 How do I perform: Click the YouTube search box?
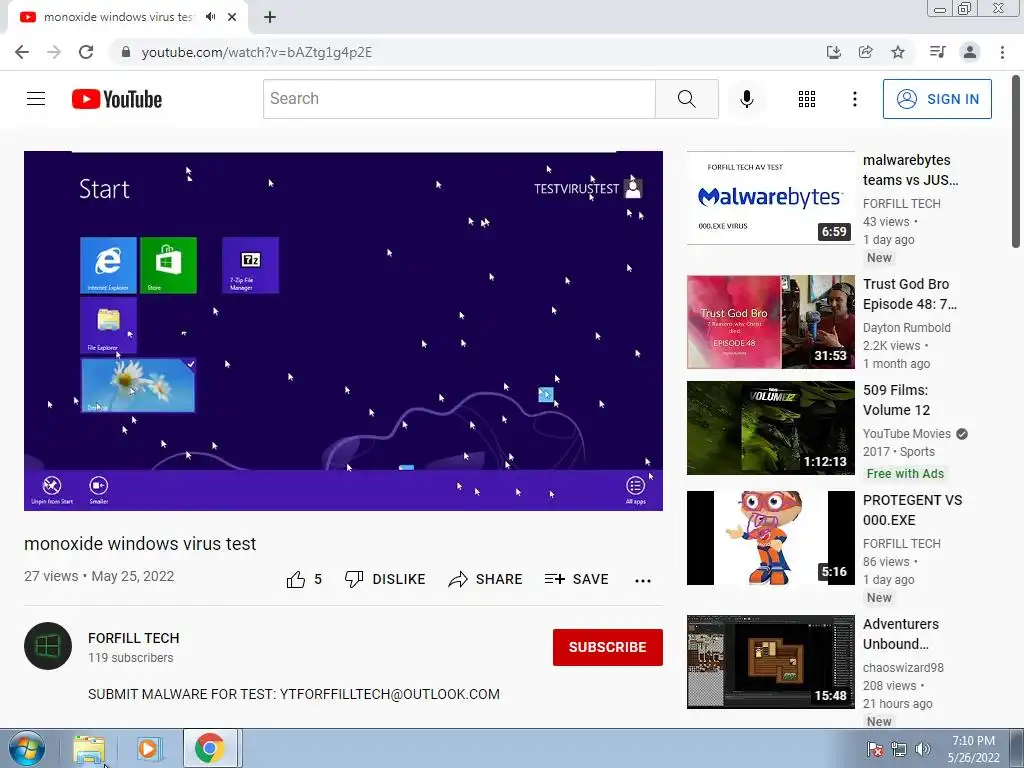(x=459, y=99)
